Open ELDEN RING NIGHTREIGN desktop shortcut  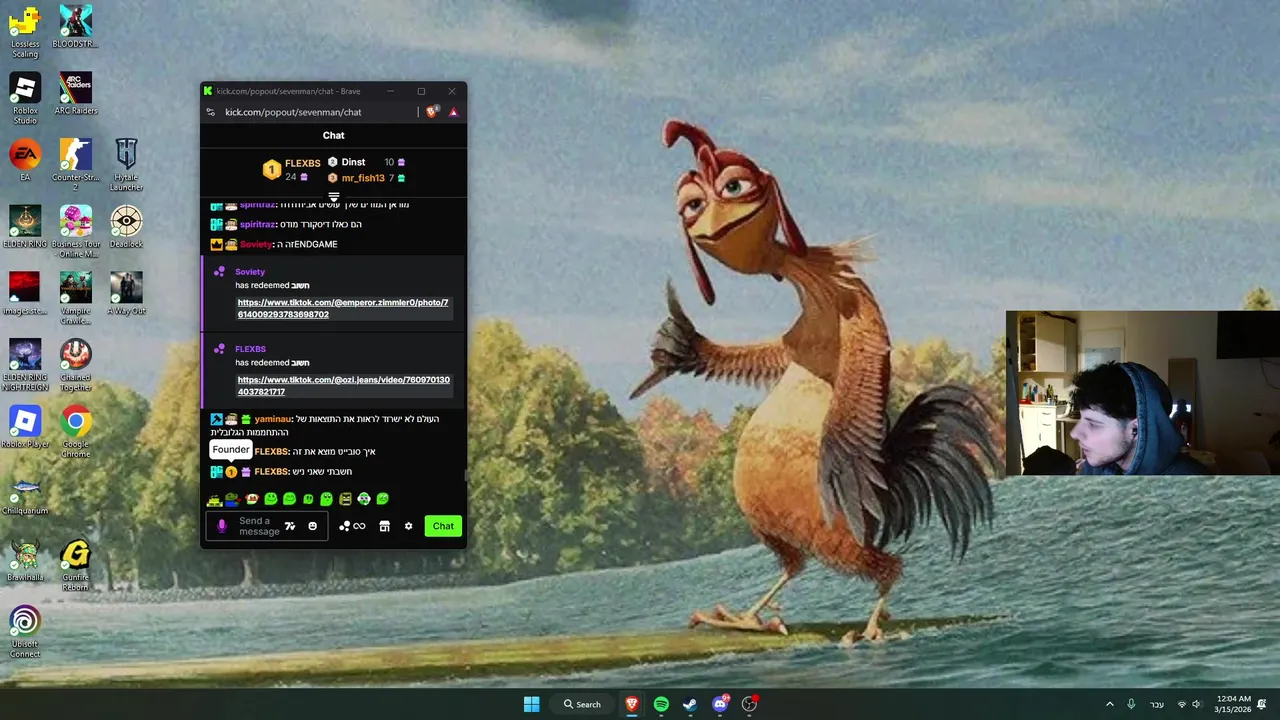tap(25, 365)
